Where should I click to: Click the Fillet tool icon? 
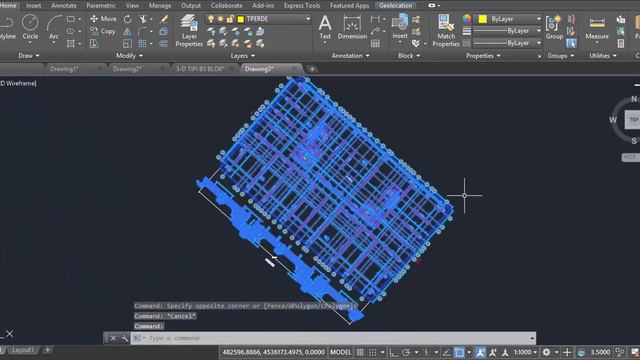(142, 31)
